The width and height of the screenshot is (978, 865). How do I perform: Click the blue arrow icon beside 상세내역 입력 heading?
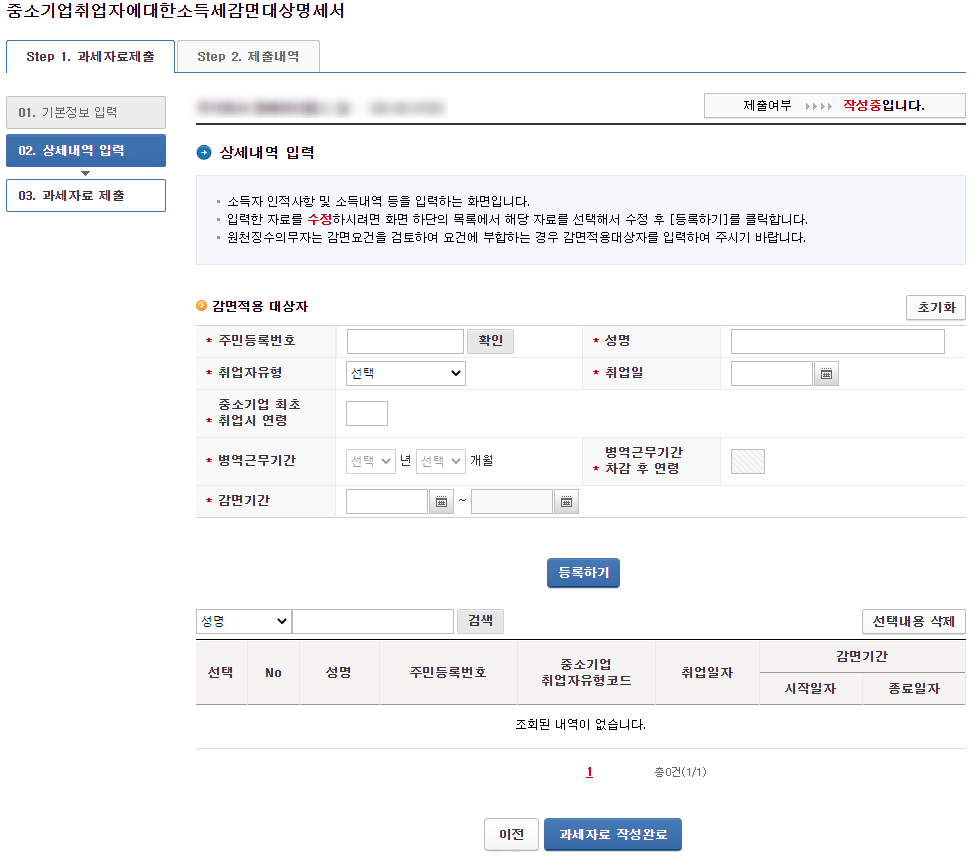[204, 152]
